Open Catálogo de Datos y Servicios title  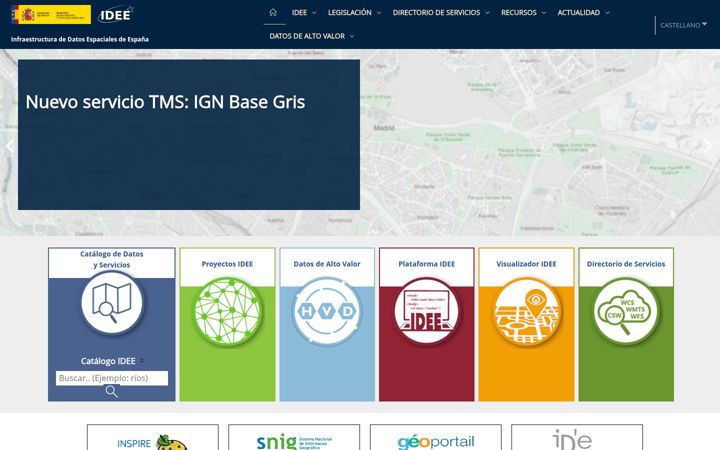click(x=112, y=259)
